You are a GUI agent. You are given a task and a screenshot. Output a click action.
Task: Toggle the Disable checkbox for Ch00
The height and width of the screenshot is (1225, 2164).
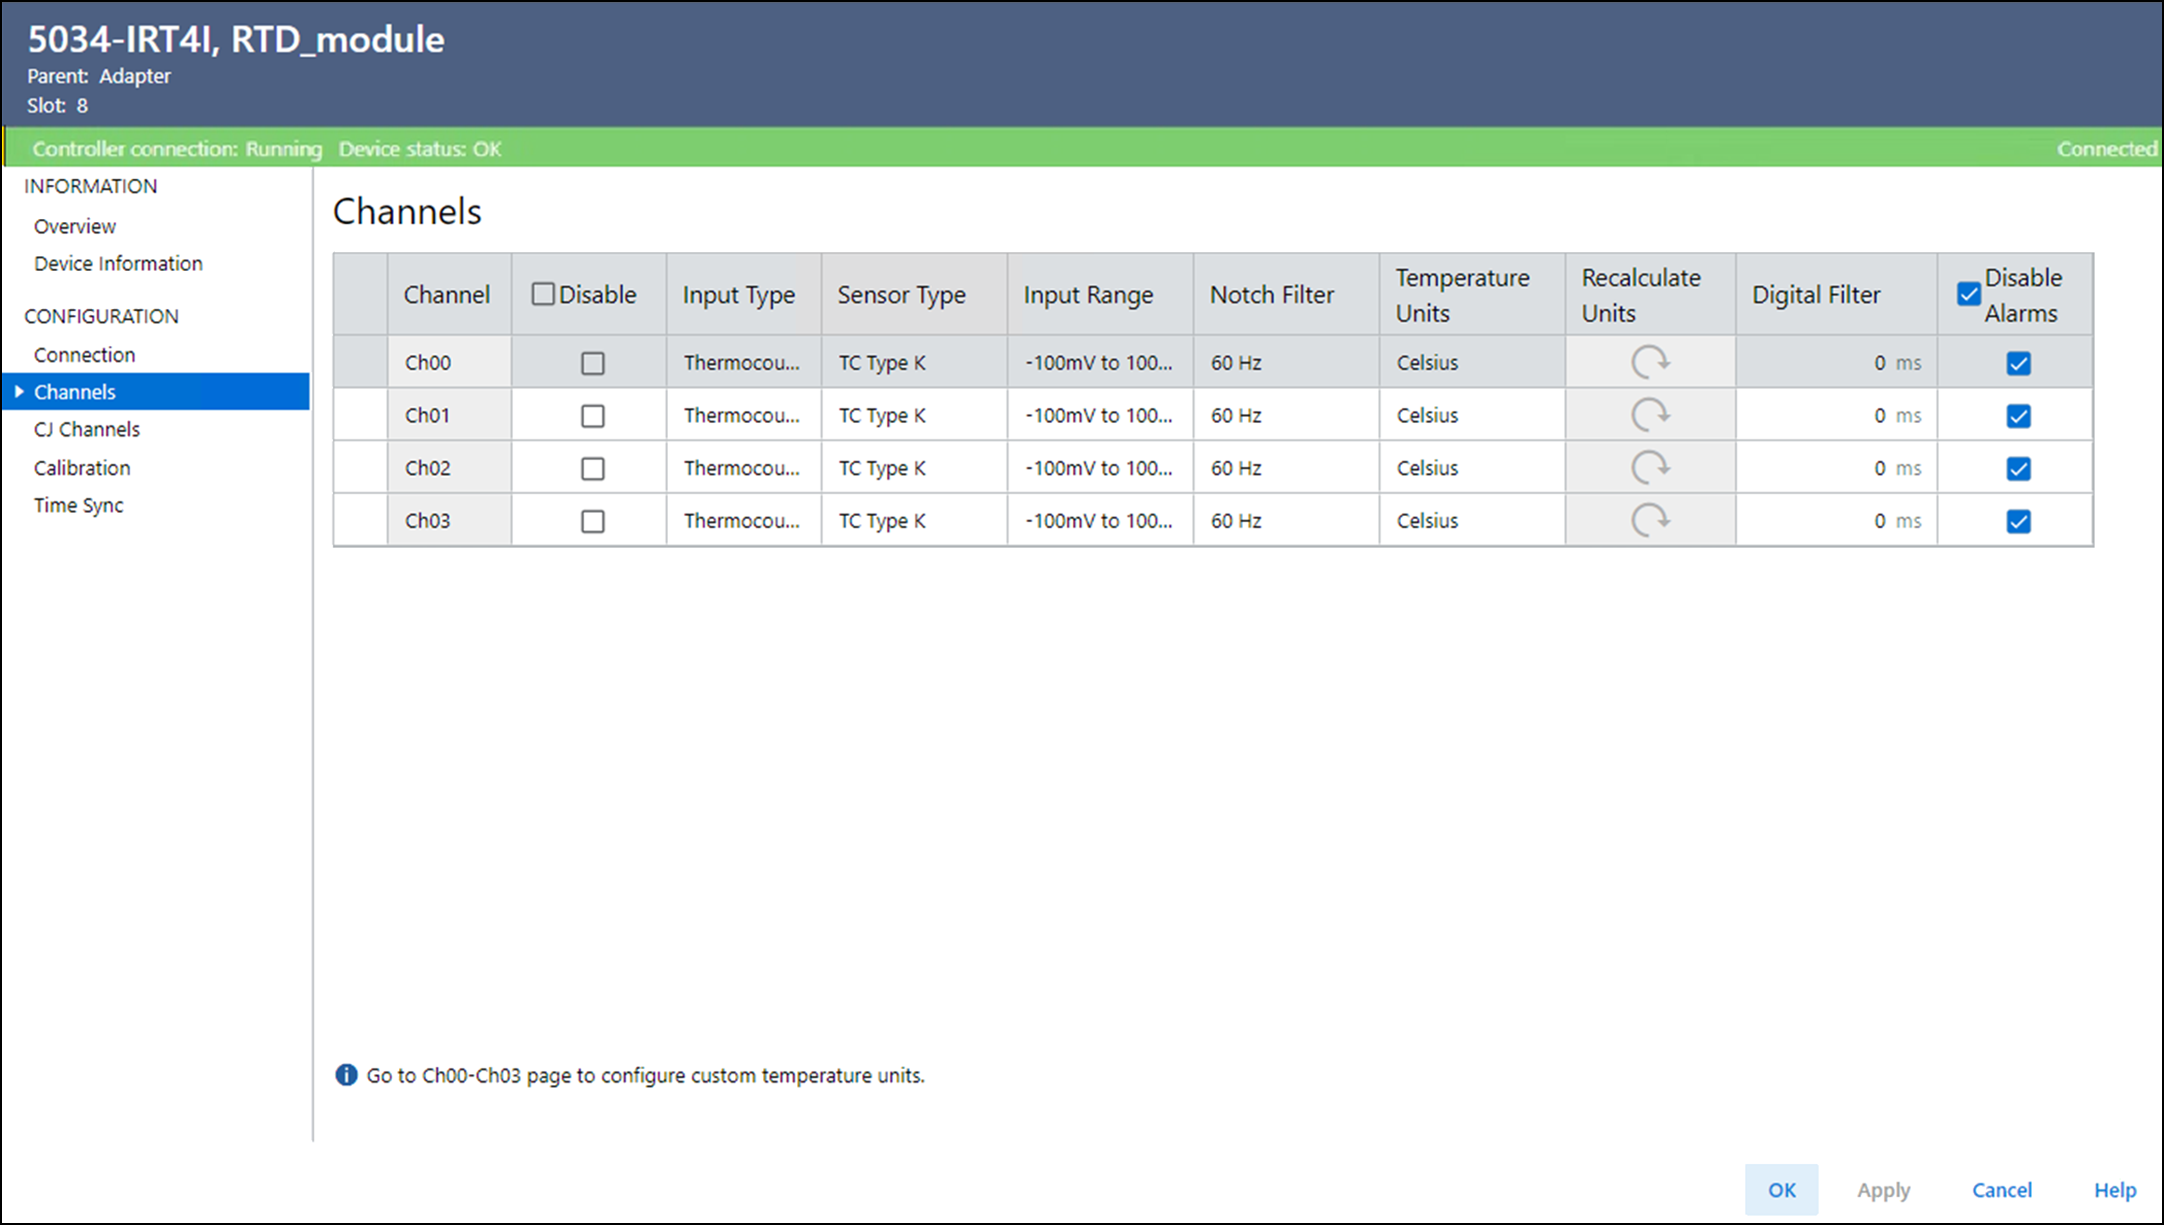[x=593, y=363]
